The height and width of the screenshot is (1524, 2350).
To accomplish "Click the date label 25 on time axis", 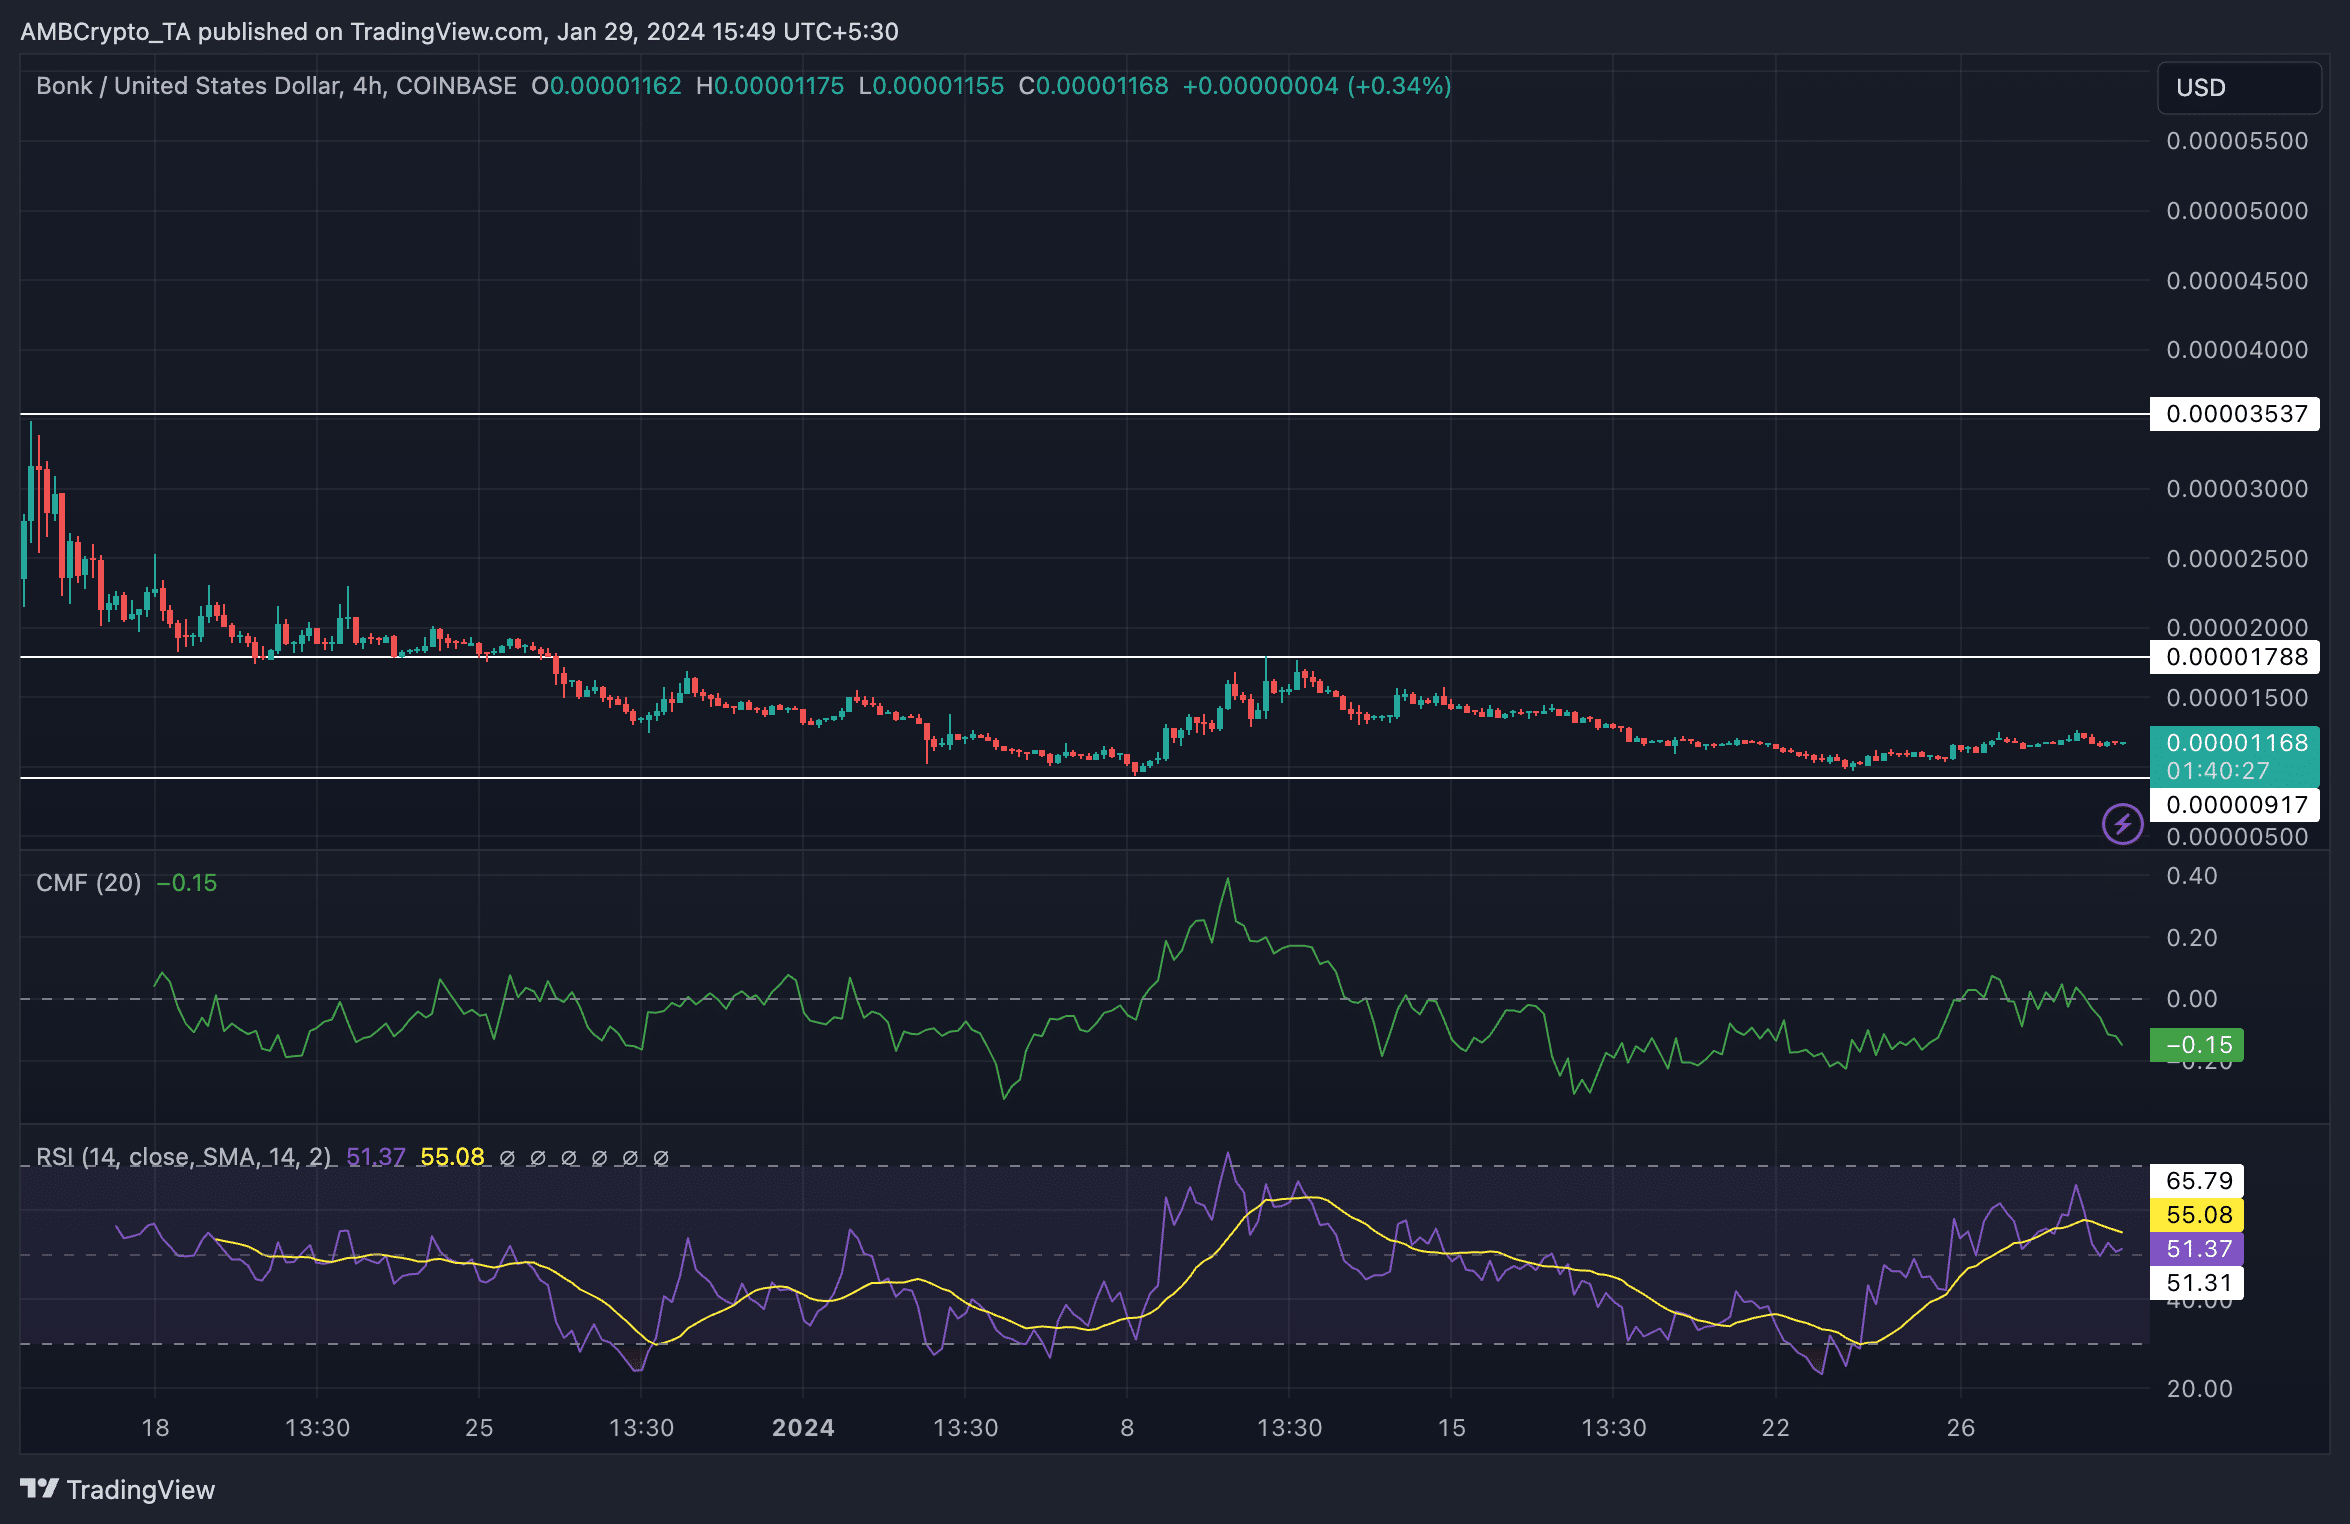I will [x=479, y=1428].
